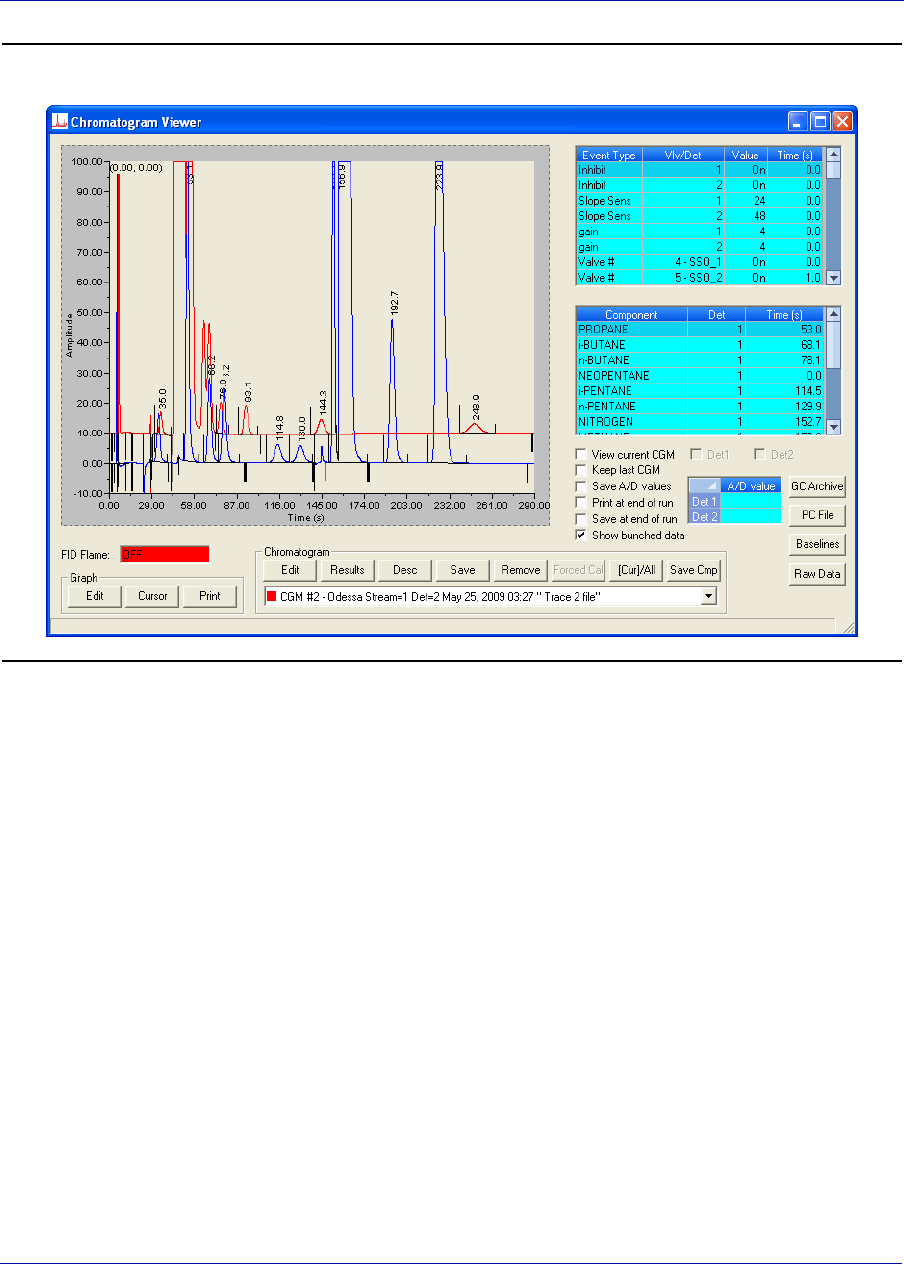Click the red FID Flame OFF indicator

click(x=165, y=554)
